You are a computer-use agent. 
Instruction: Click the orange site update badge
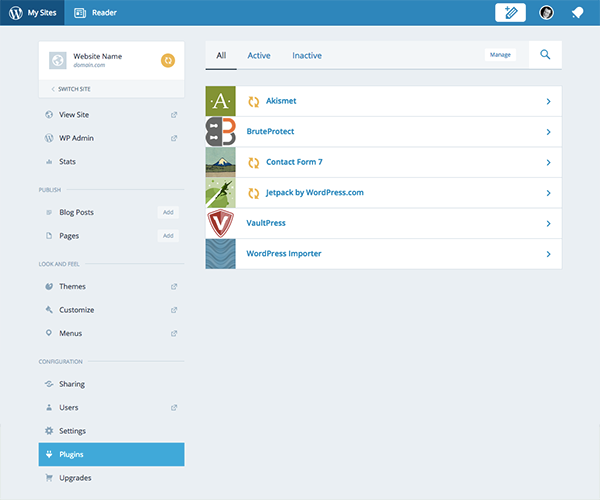tap(168, 61)
